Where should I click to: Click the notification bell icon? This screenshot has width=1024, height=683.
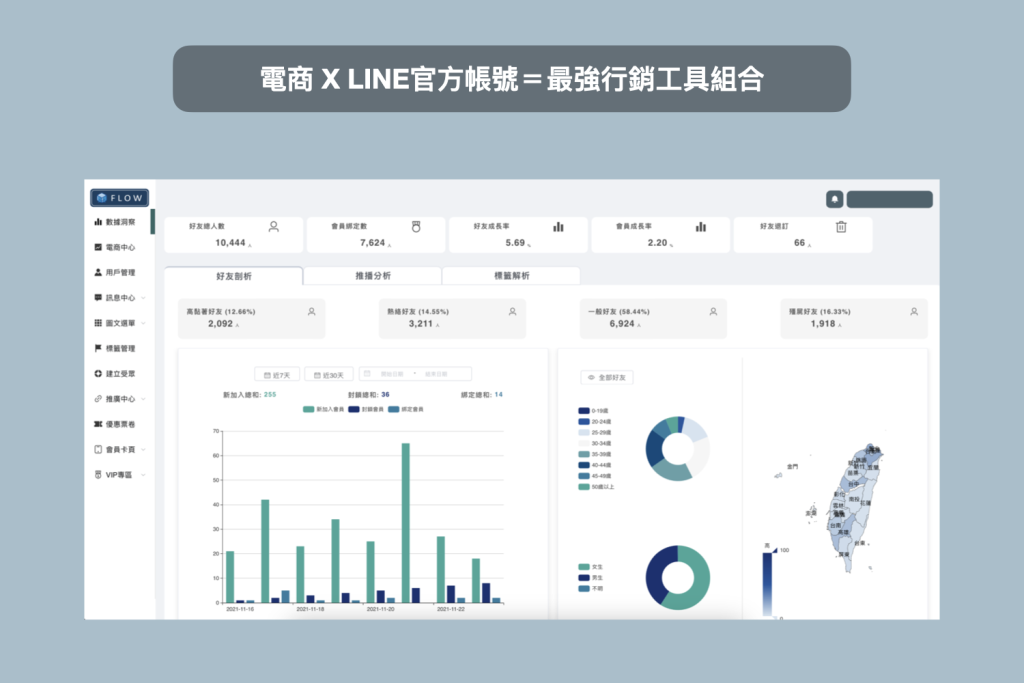835,199
